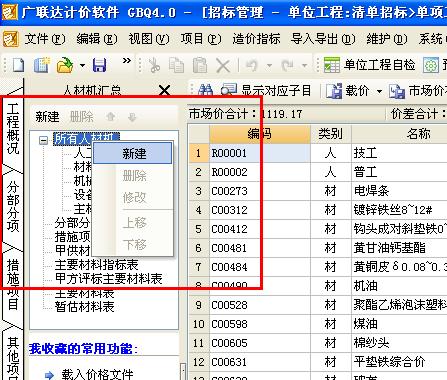The width and height of the screenshot is (447, 380).
Task: Select the 电焊条 name cell
Action: coord(399,191)
